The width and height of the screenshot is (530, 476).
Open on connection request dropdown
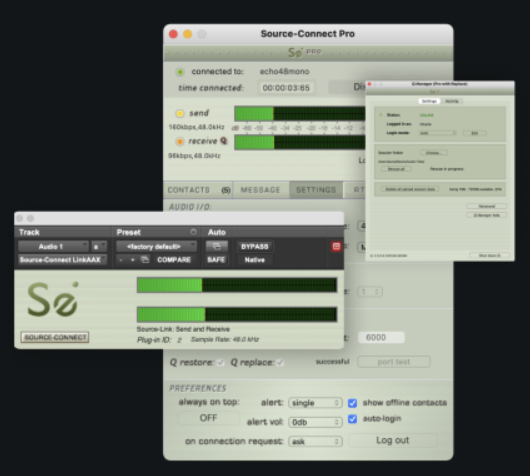pyautogui.click(x=315, y=442)
